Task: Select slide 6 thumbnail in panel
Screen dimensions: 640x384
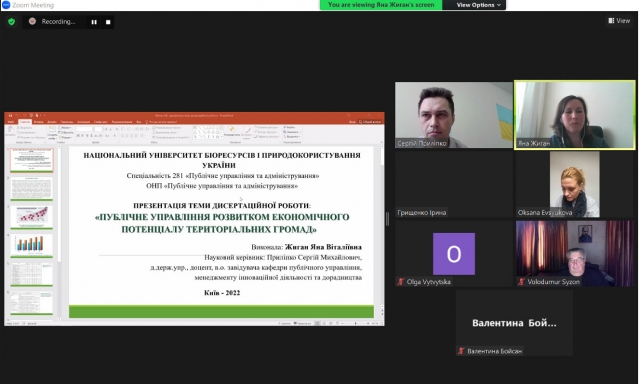Action: point(31,302)
